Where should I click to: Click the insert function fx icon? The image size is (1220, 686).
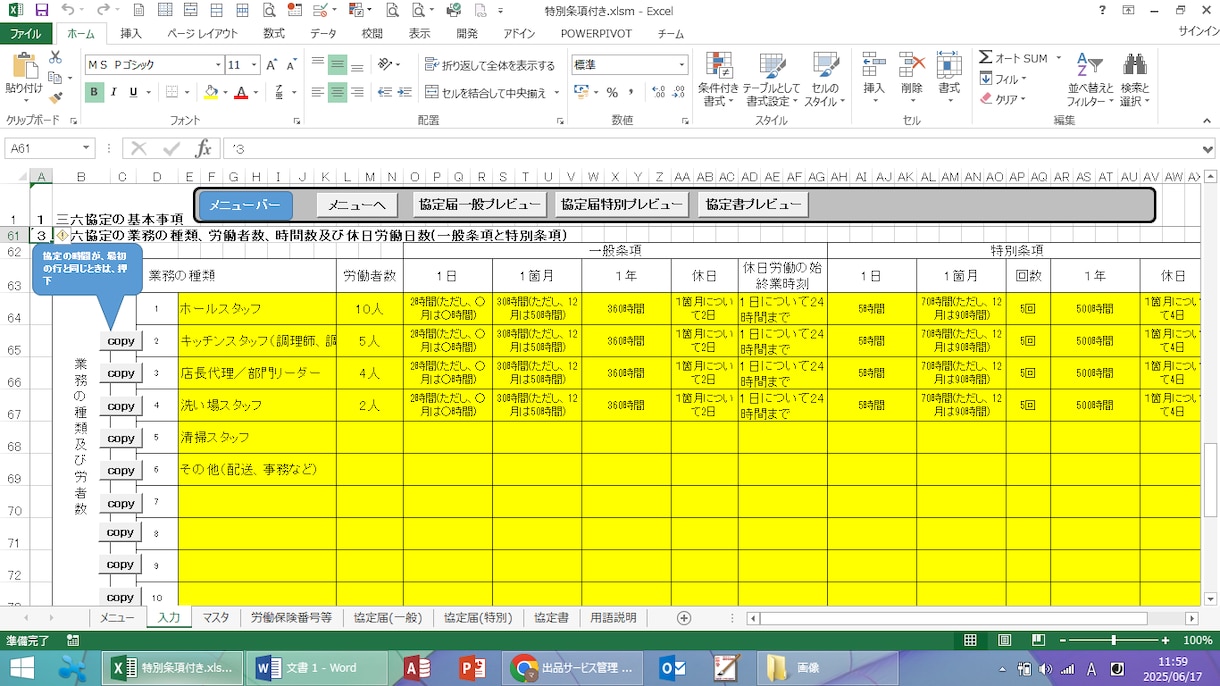pyautogui.click(x=203, y=149)
